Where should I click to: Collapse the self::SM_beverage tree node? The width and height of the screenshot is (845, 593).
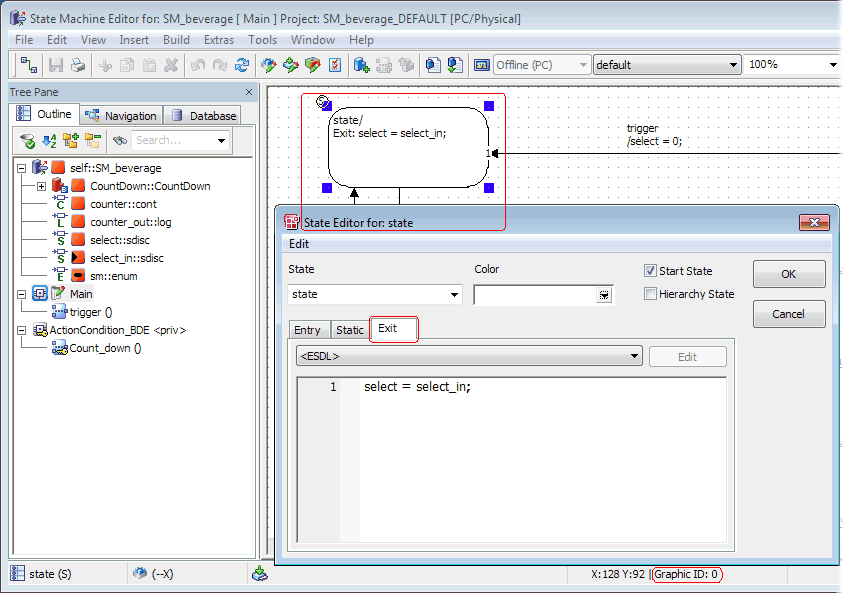[22, 168]
